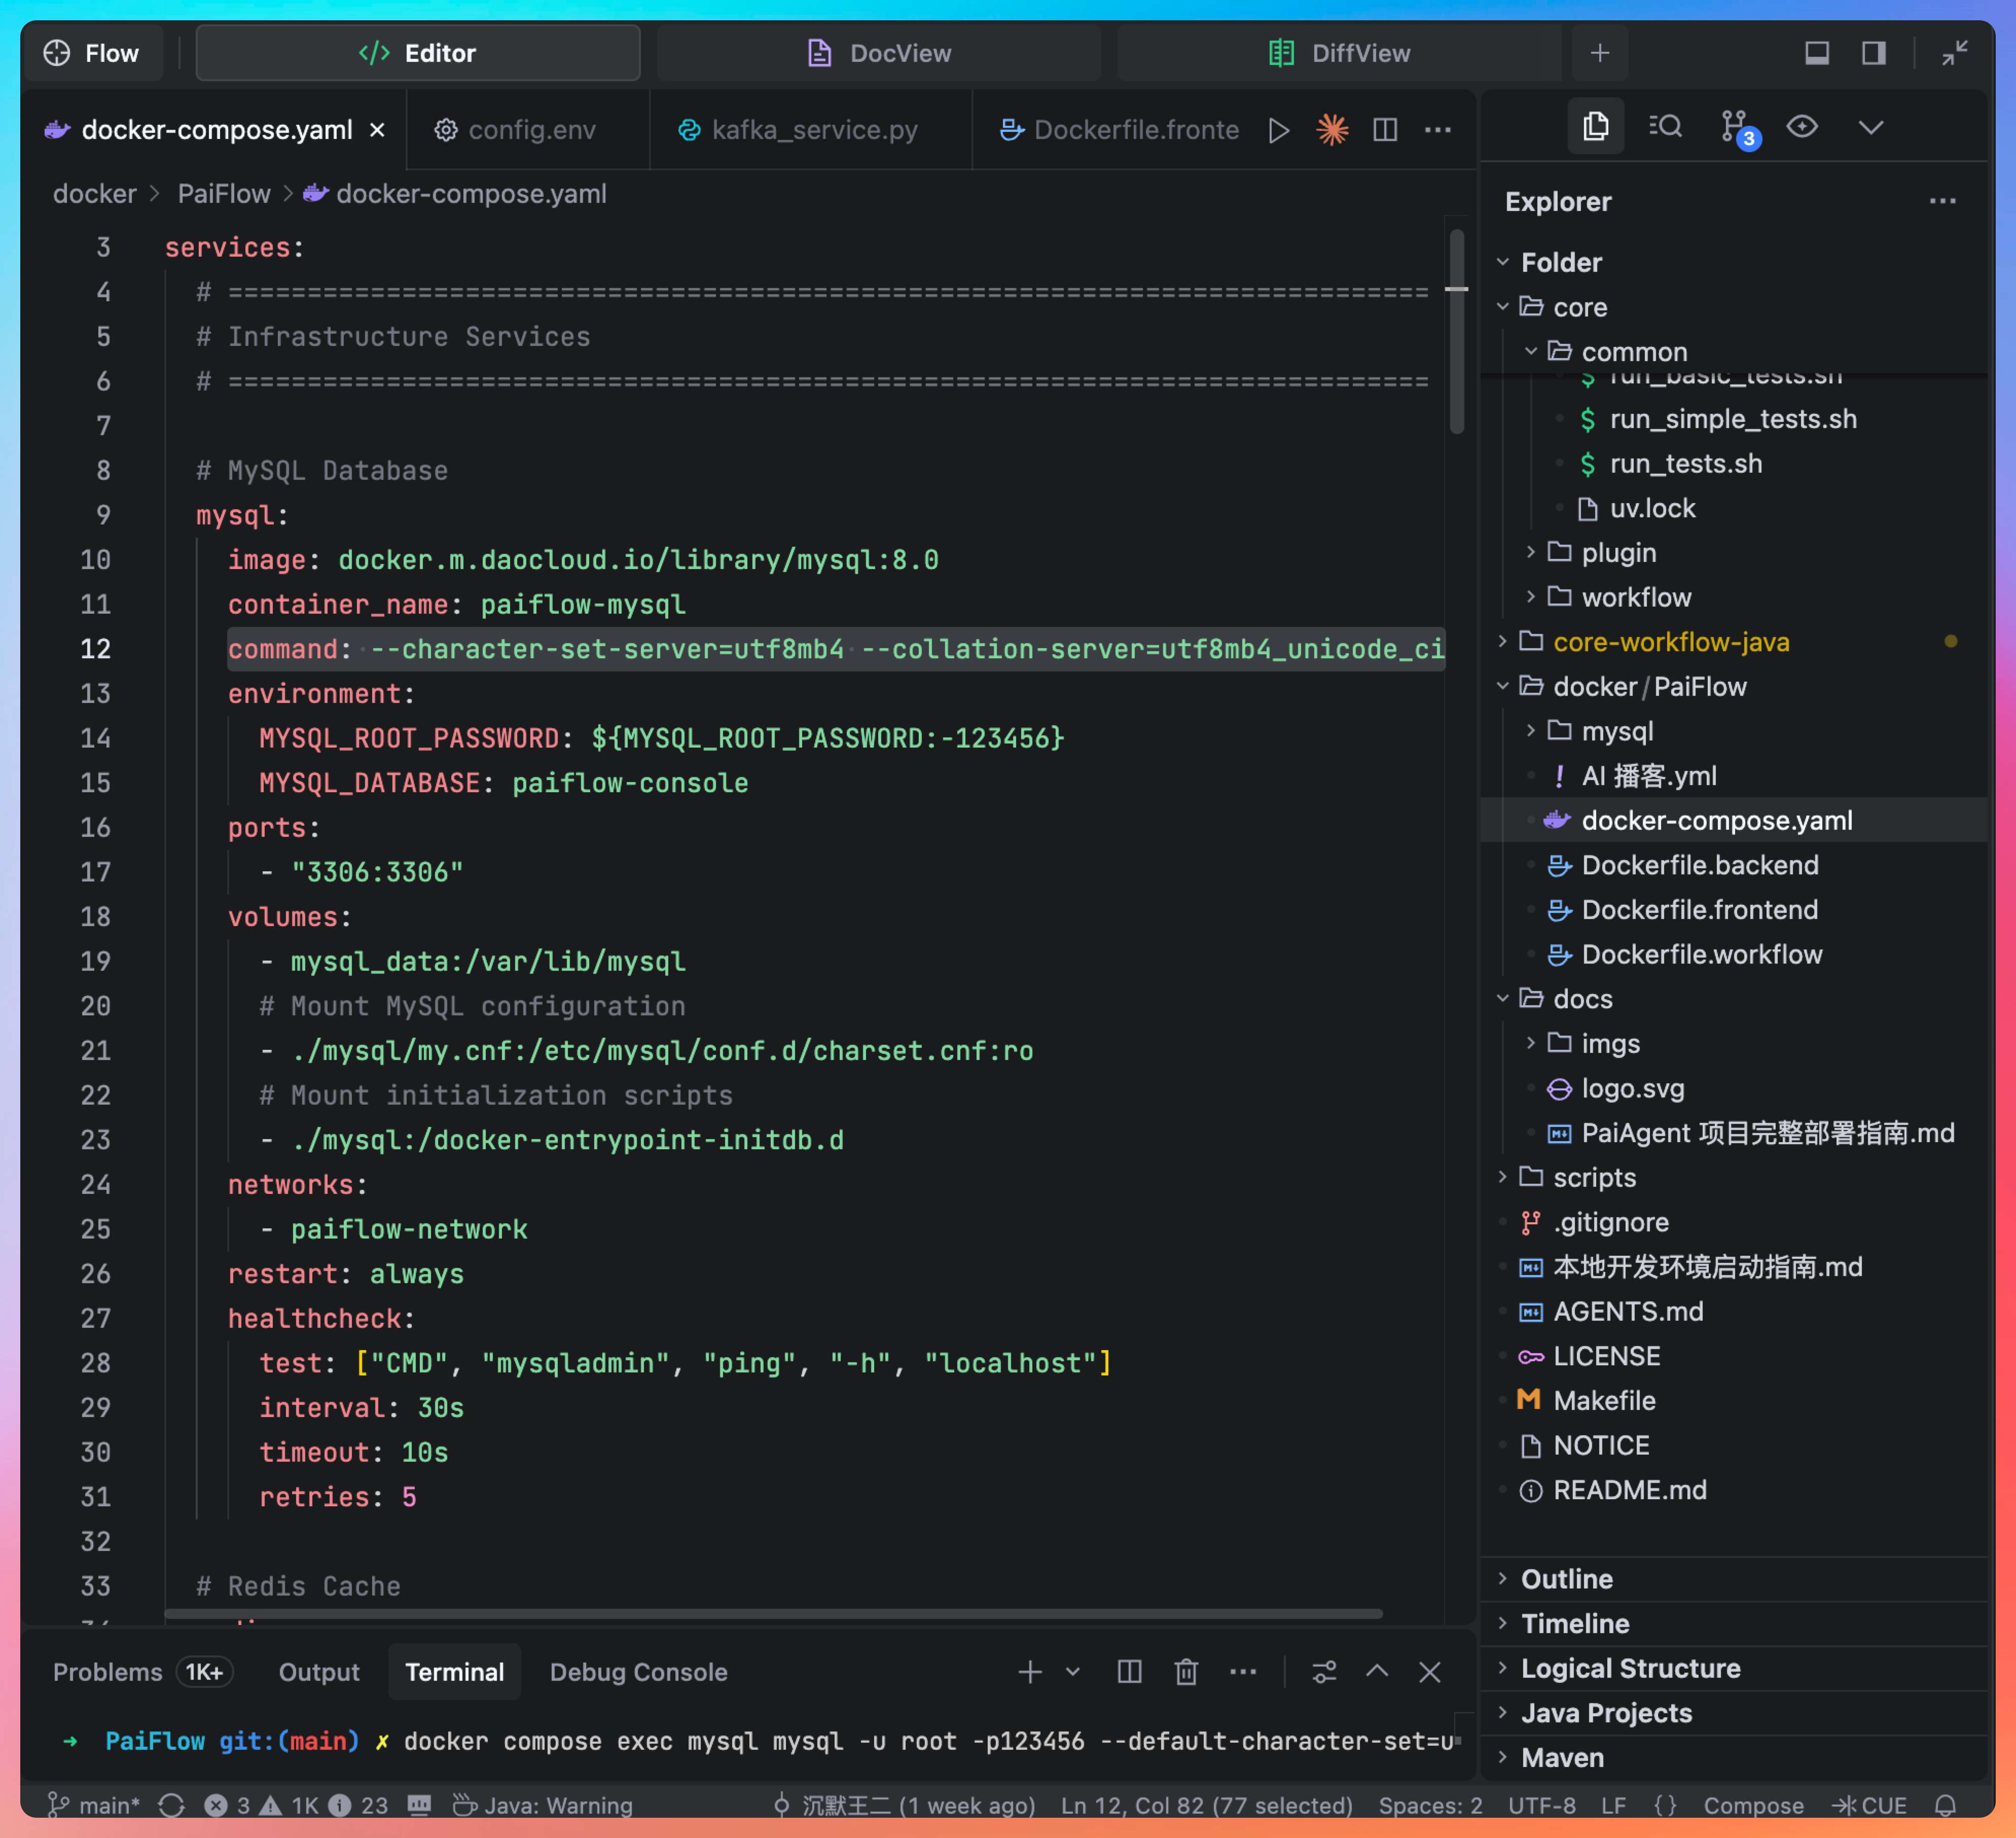
Task: Click PaiFlow in the breadcrumb path
Action: coord(223,194)
